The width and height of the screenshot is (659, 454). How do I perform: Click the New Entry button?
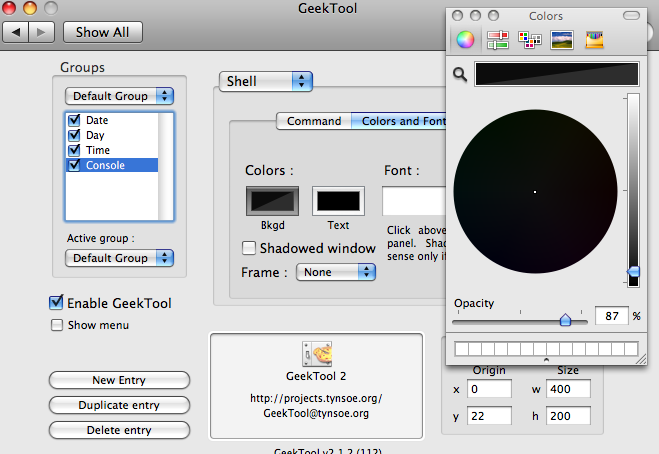click(119, 380)
